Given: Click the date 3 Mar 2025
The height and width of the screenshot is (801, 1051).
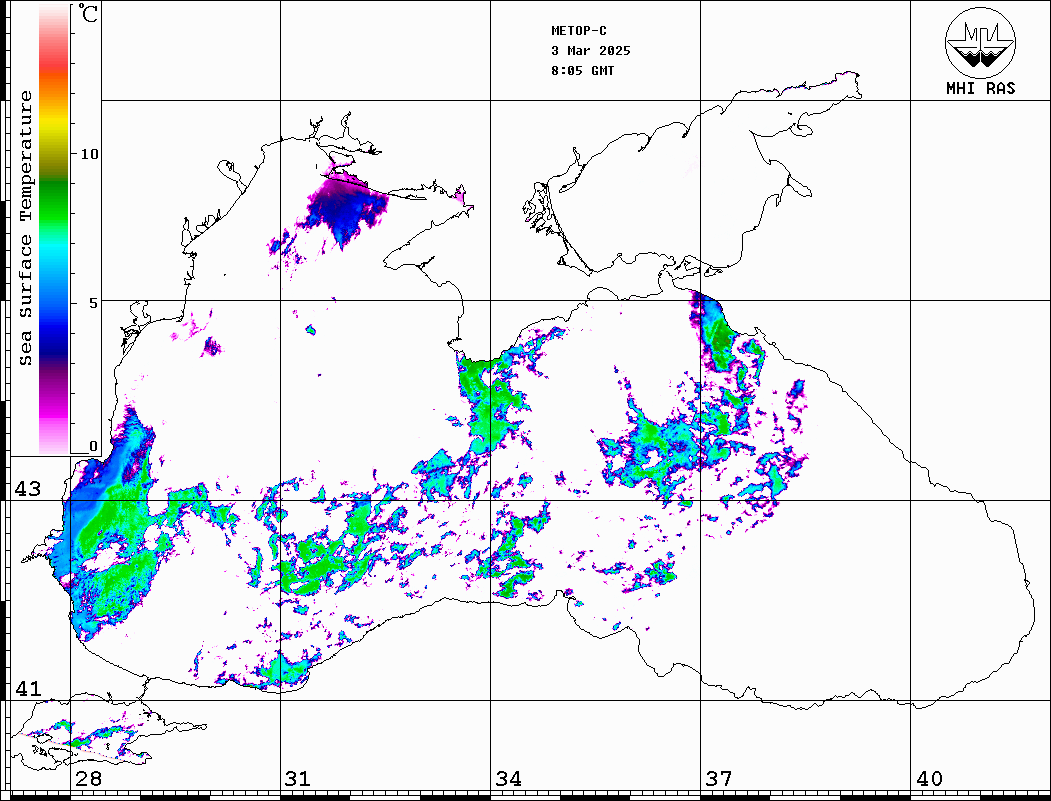Looking at the screenshot, I should point(591,51).
